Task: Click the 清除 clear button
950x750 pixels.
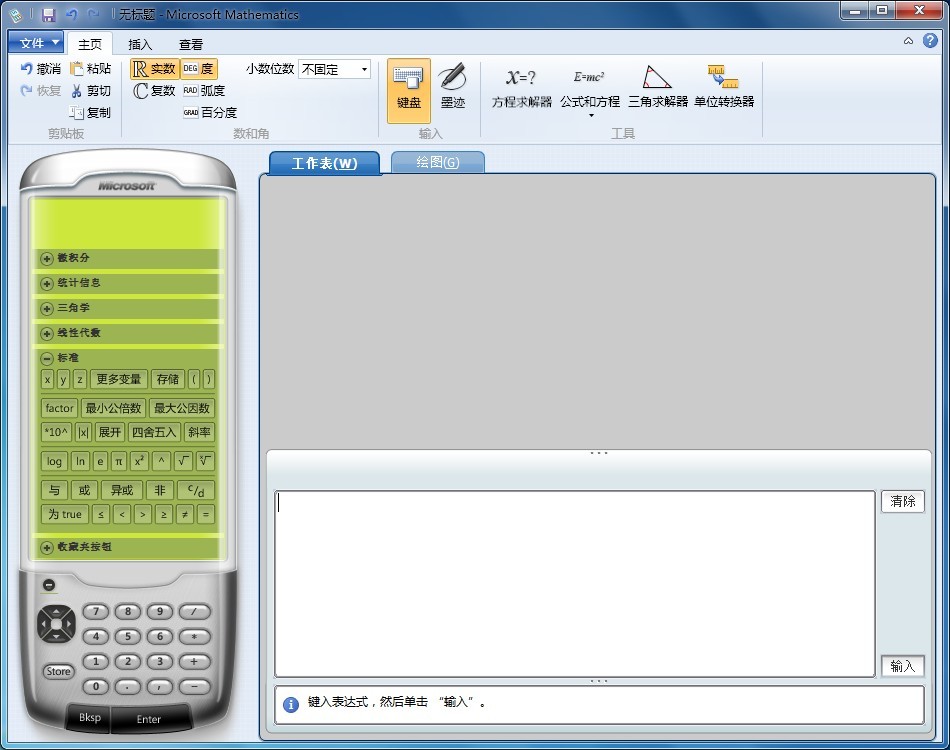Action: (902, 502)
